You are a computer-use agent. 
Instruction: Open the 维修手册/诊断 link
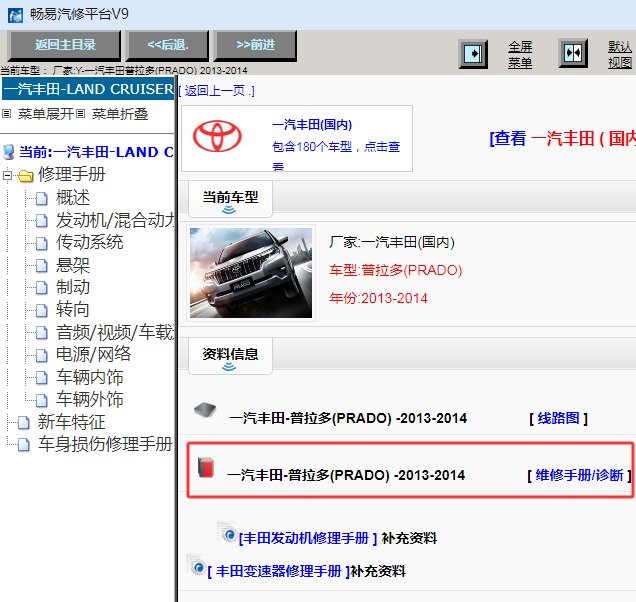coord(579,475)
